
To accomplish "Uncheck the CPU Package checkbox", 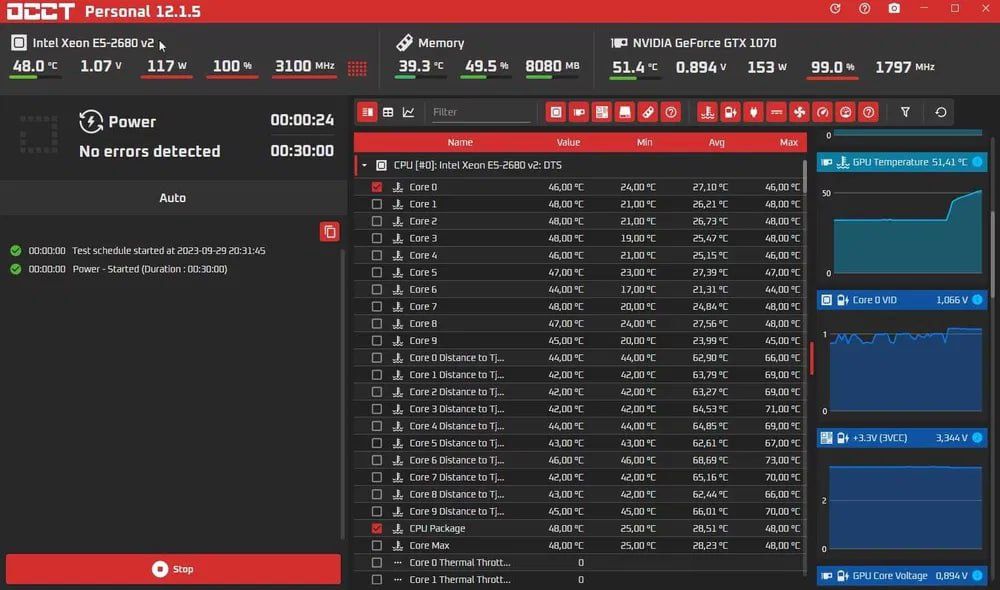I will [x=377, y=528].
